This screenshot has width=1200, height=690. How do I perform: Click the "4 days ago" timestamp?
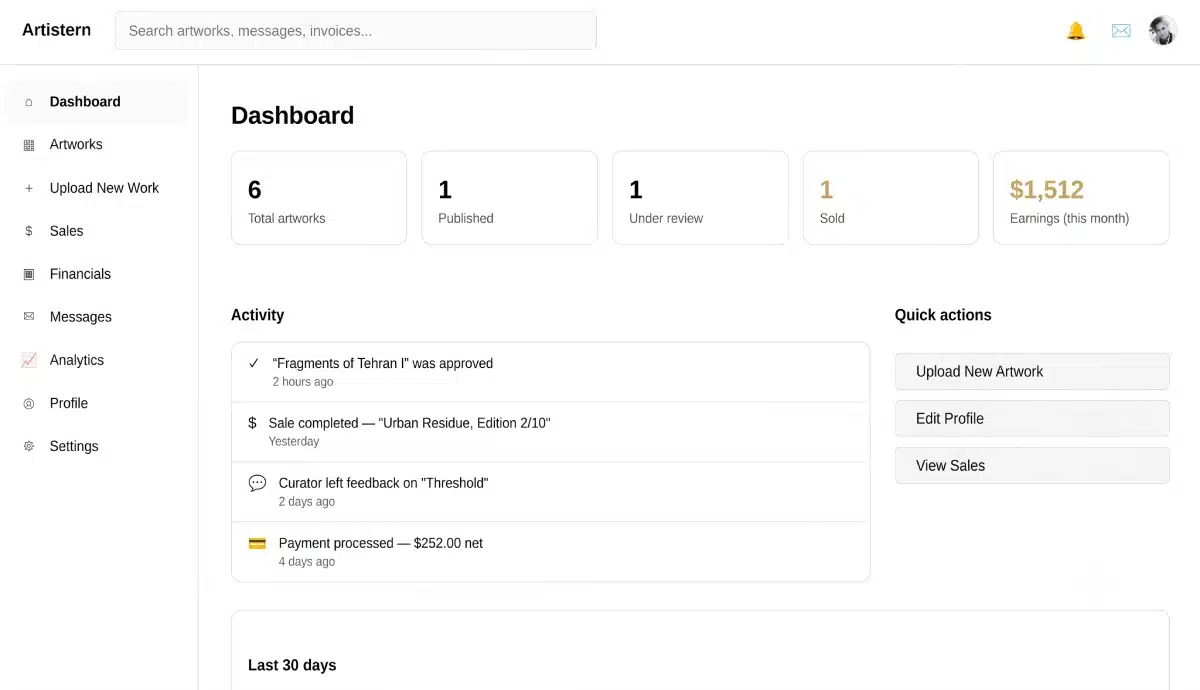[307, 562]
